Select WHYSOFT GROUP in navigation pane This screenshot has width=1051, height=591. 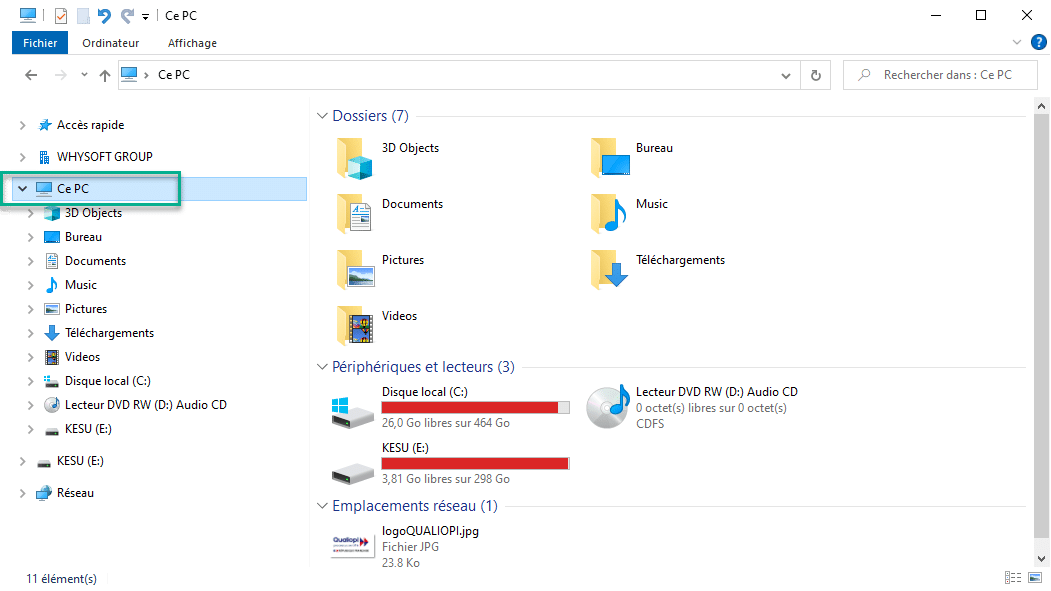coord(104,157)
